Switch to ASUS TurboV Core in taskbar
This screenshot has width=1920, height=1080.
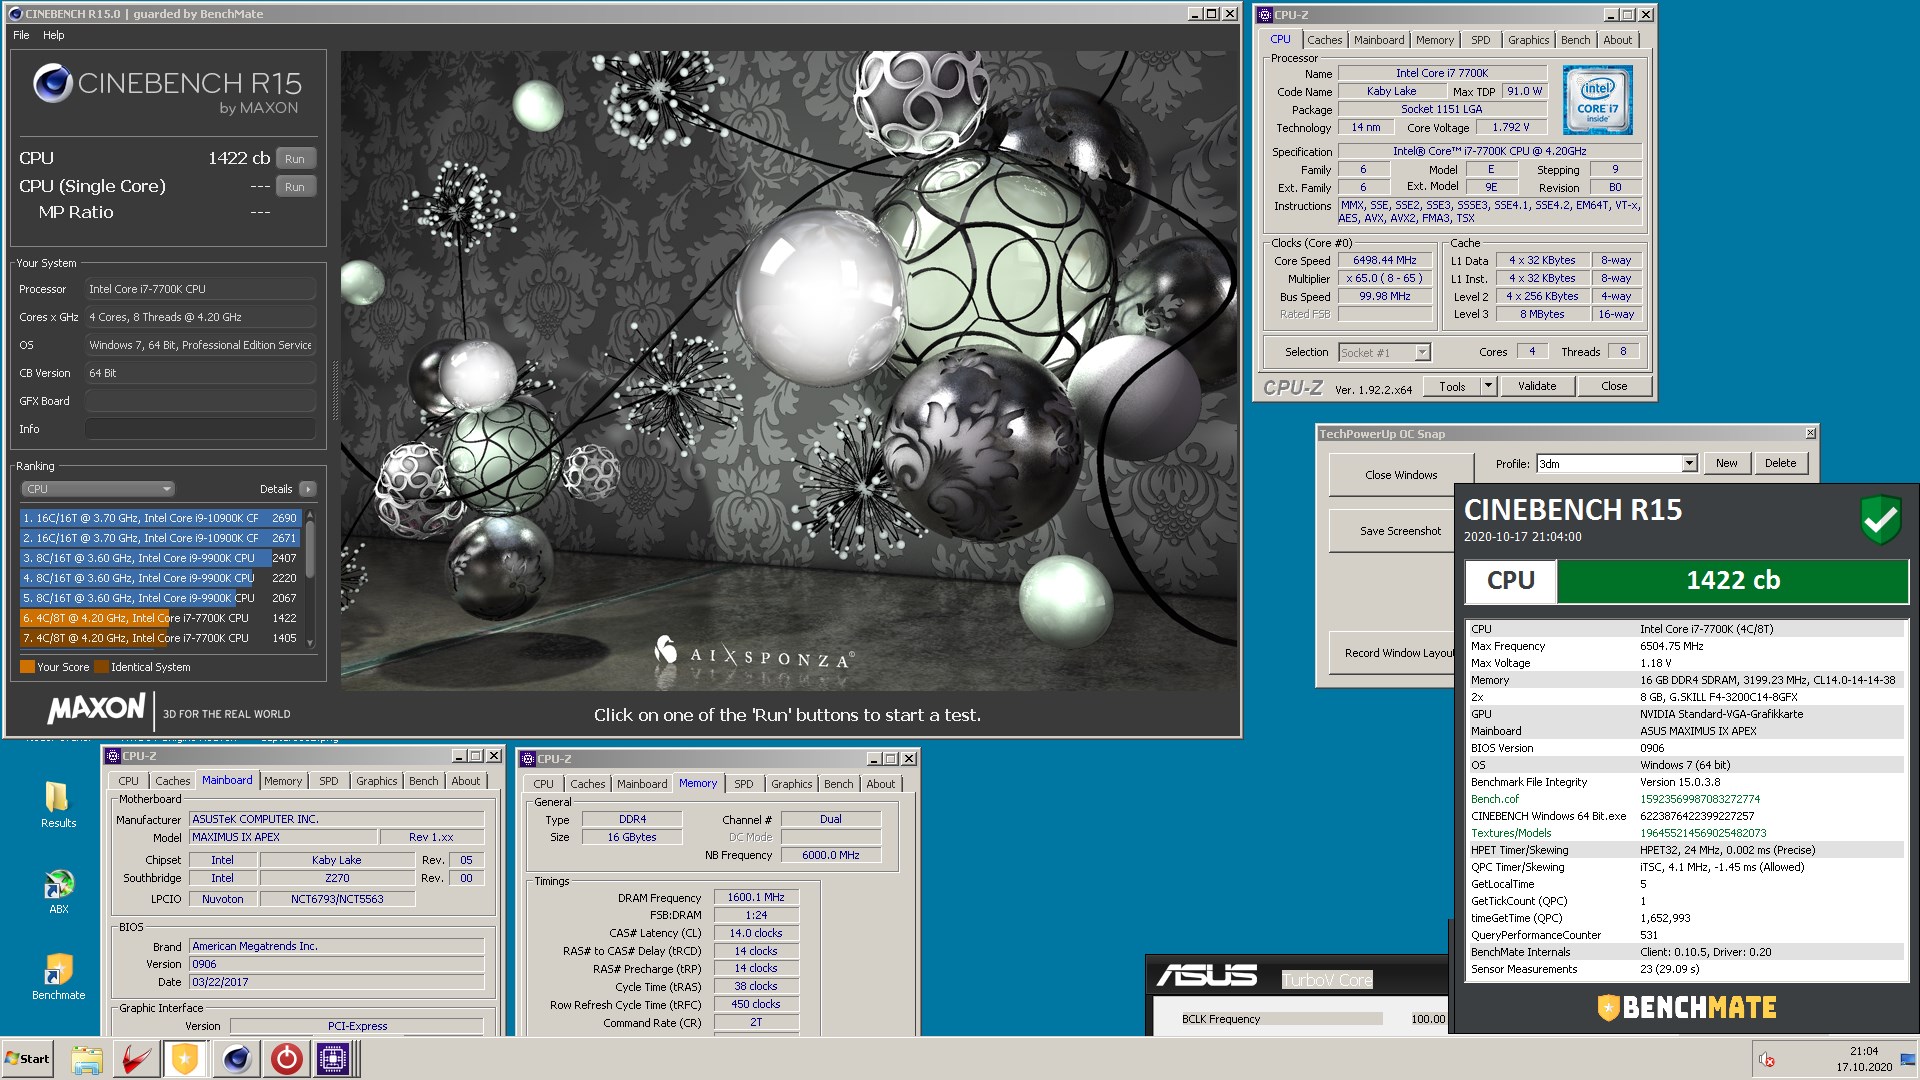click(136, 1059)
